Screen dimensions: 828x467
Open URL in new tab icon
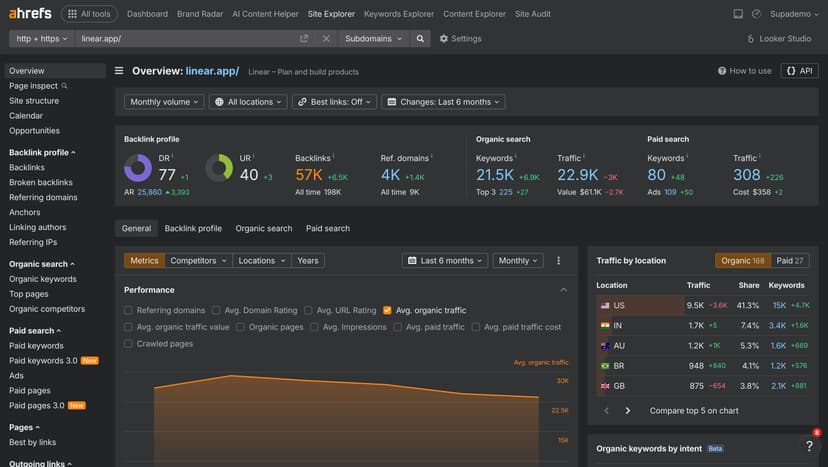click(x=304, y=39)
